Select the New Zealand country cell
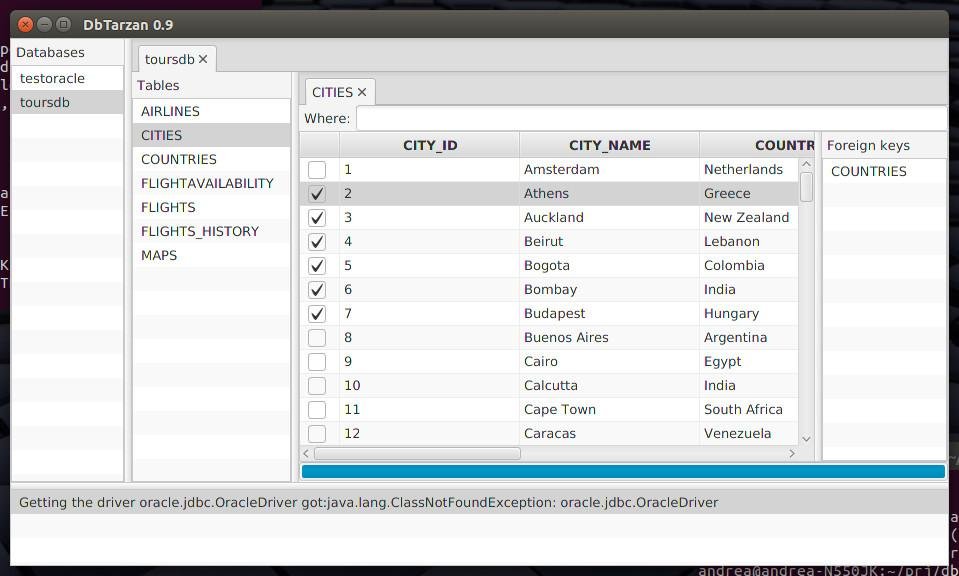The height and width of the screenshot is (576, 959). [x=749, y=218]
